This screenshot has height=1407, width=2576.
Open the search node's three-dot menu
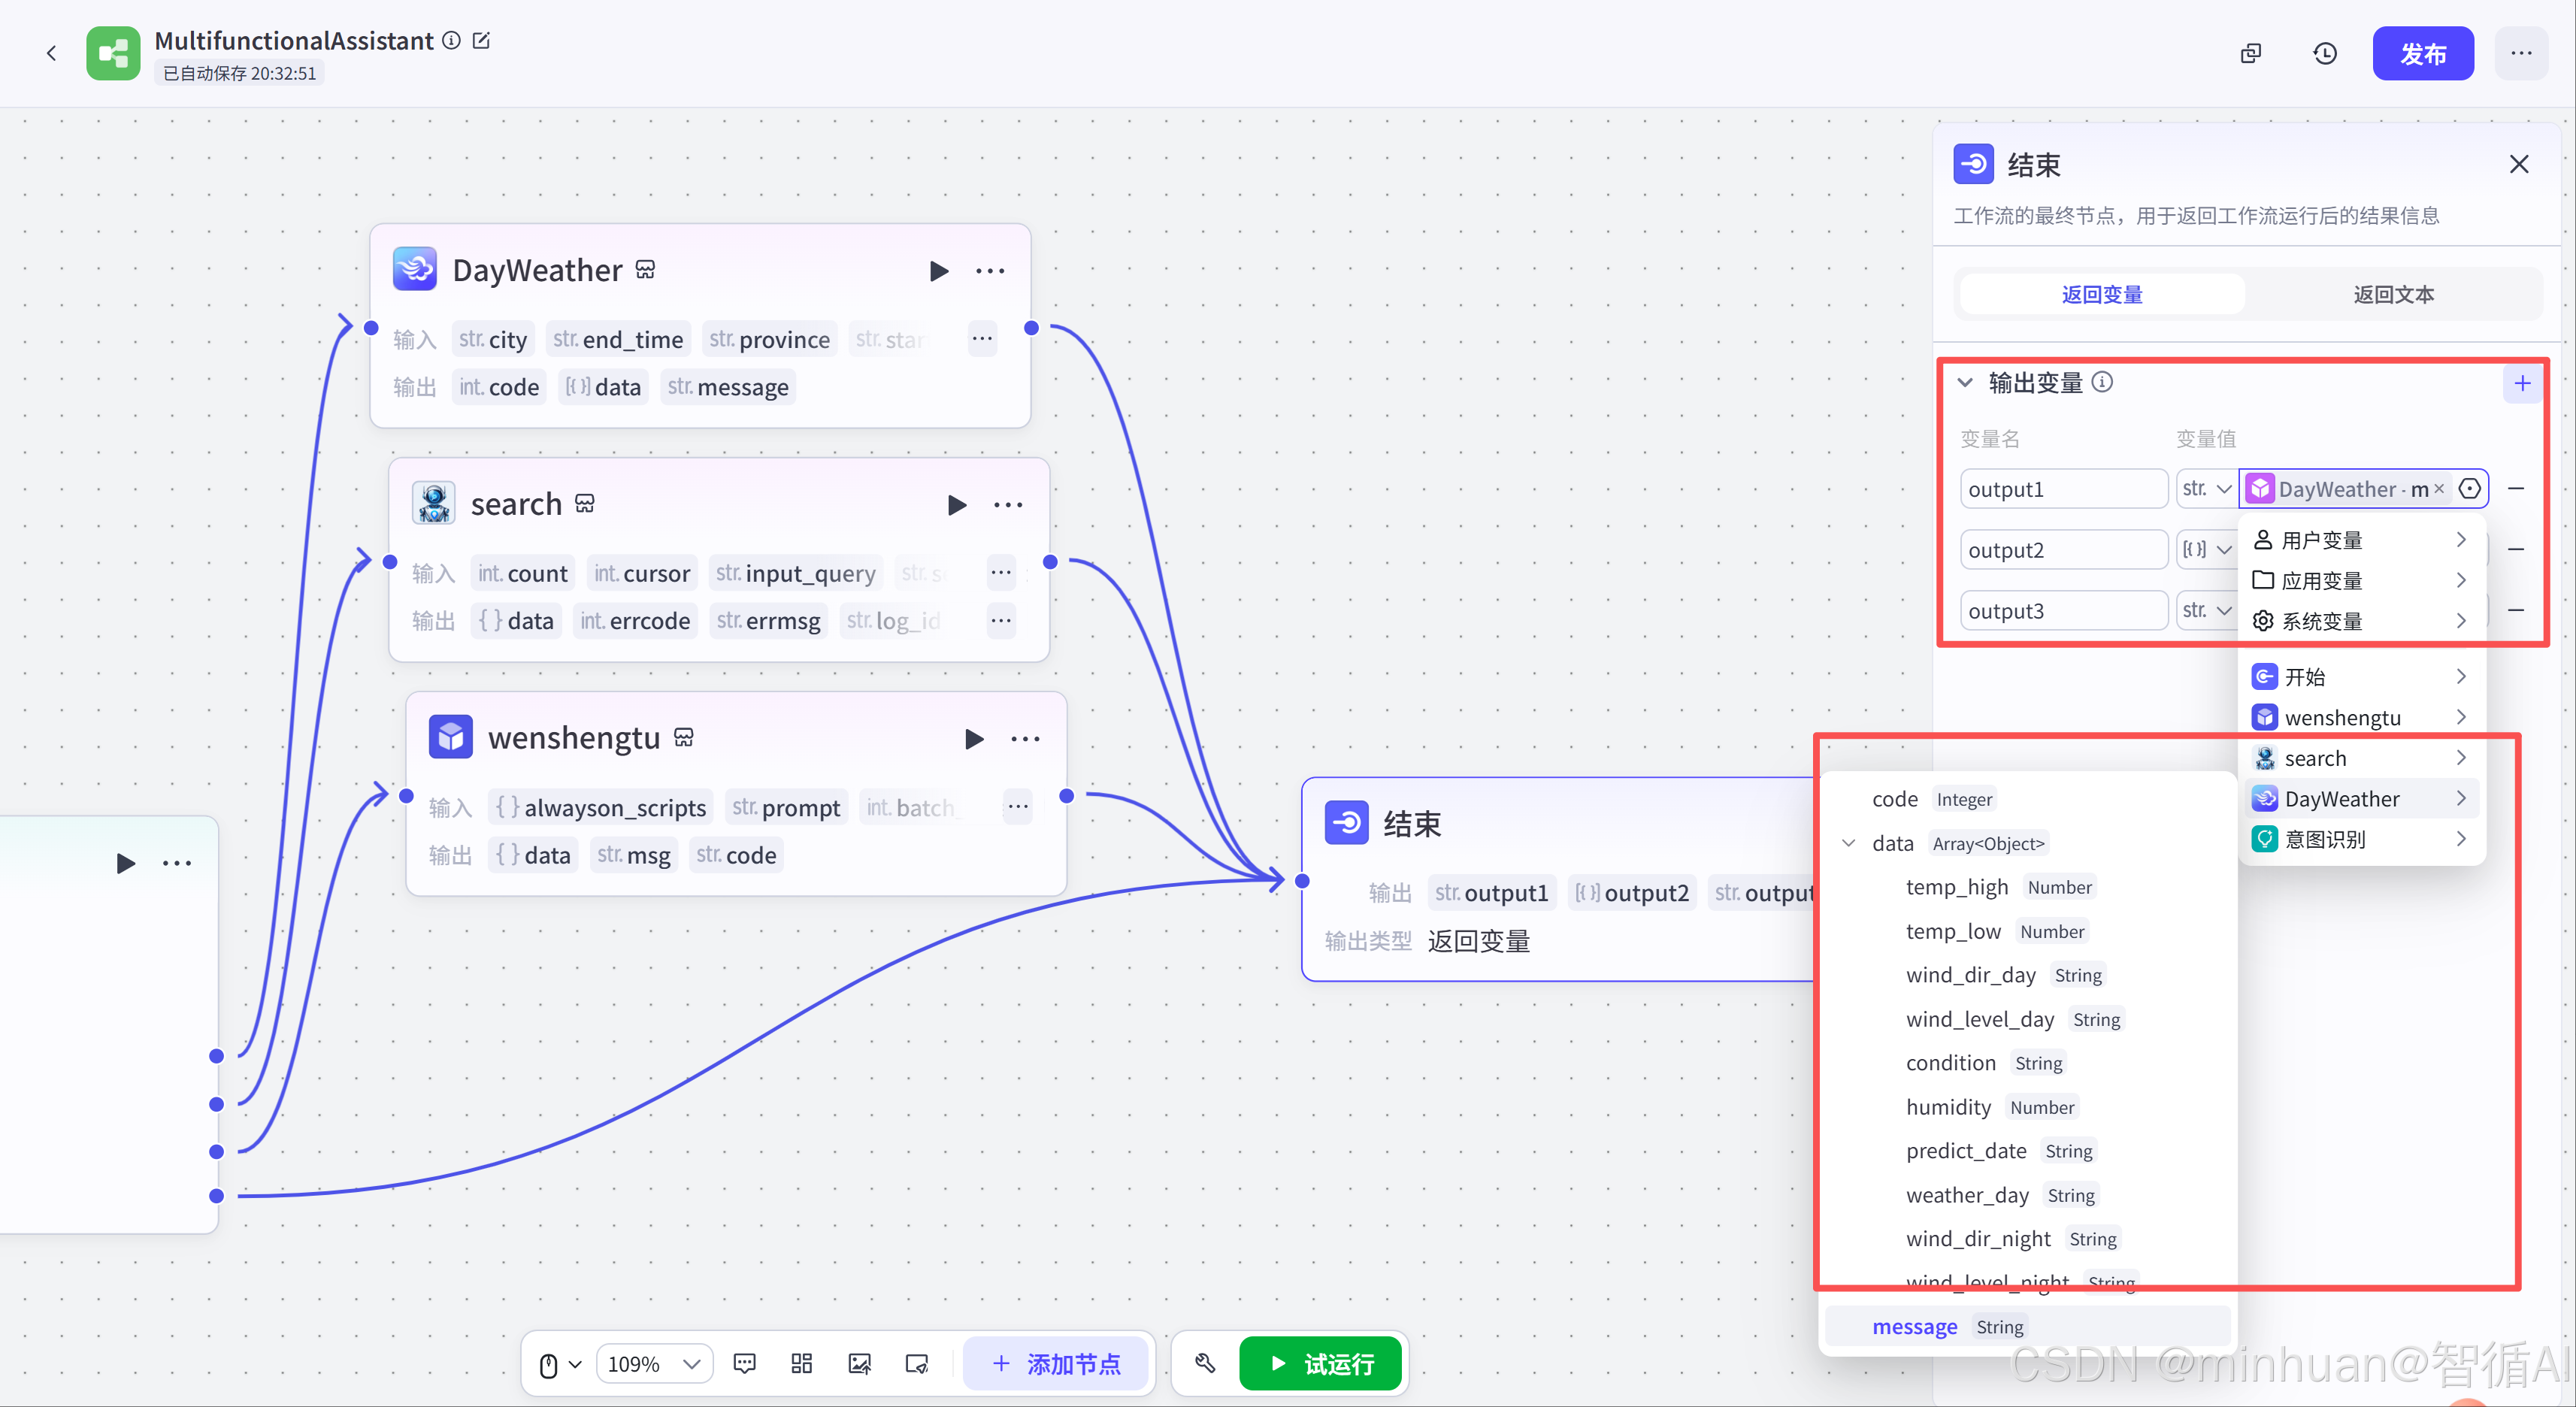coord(1008,505)
